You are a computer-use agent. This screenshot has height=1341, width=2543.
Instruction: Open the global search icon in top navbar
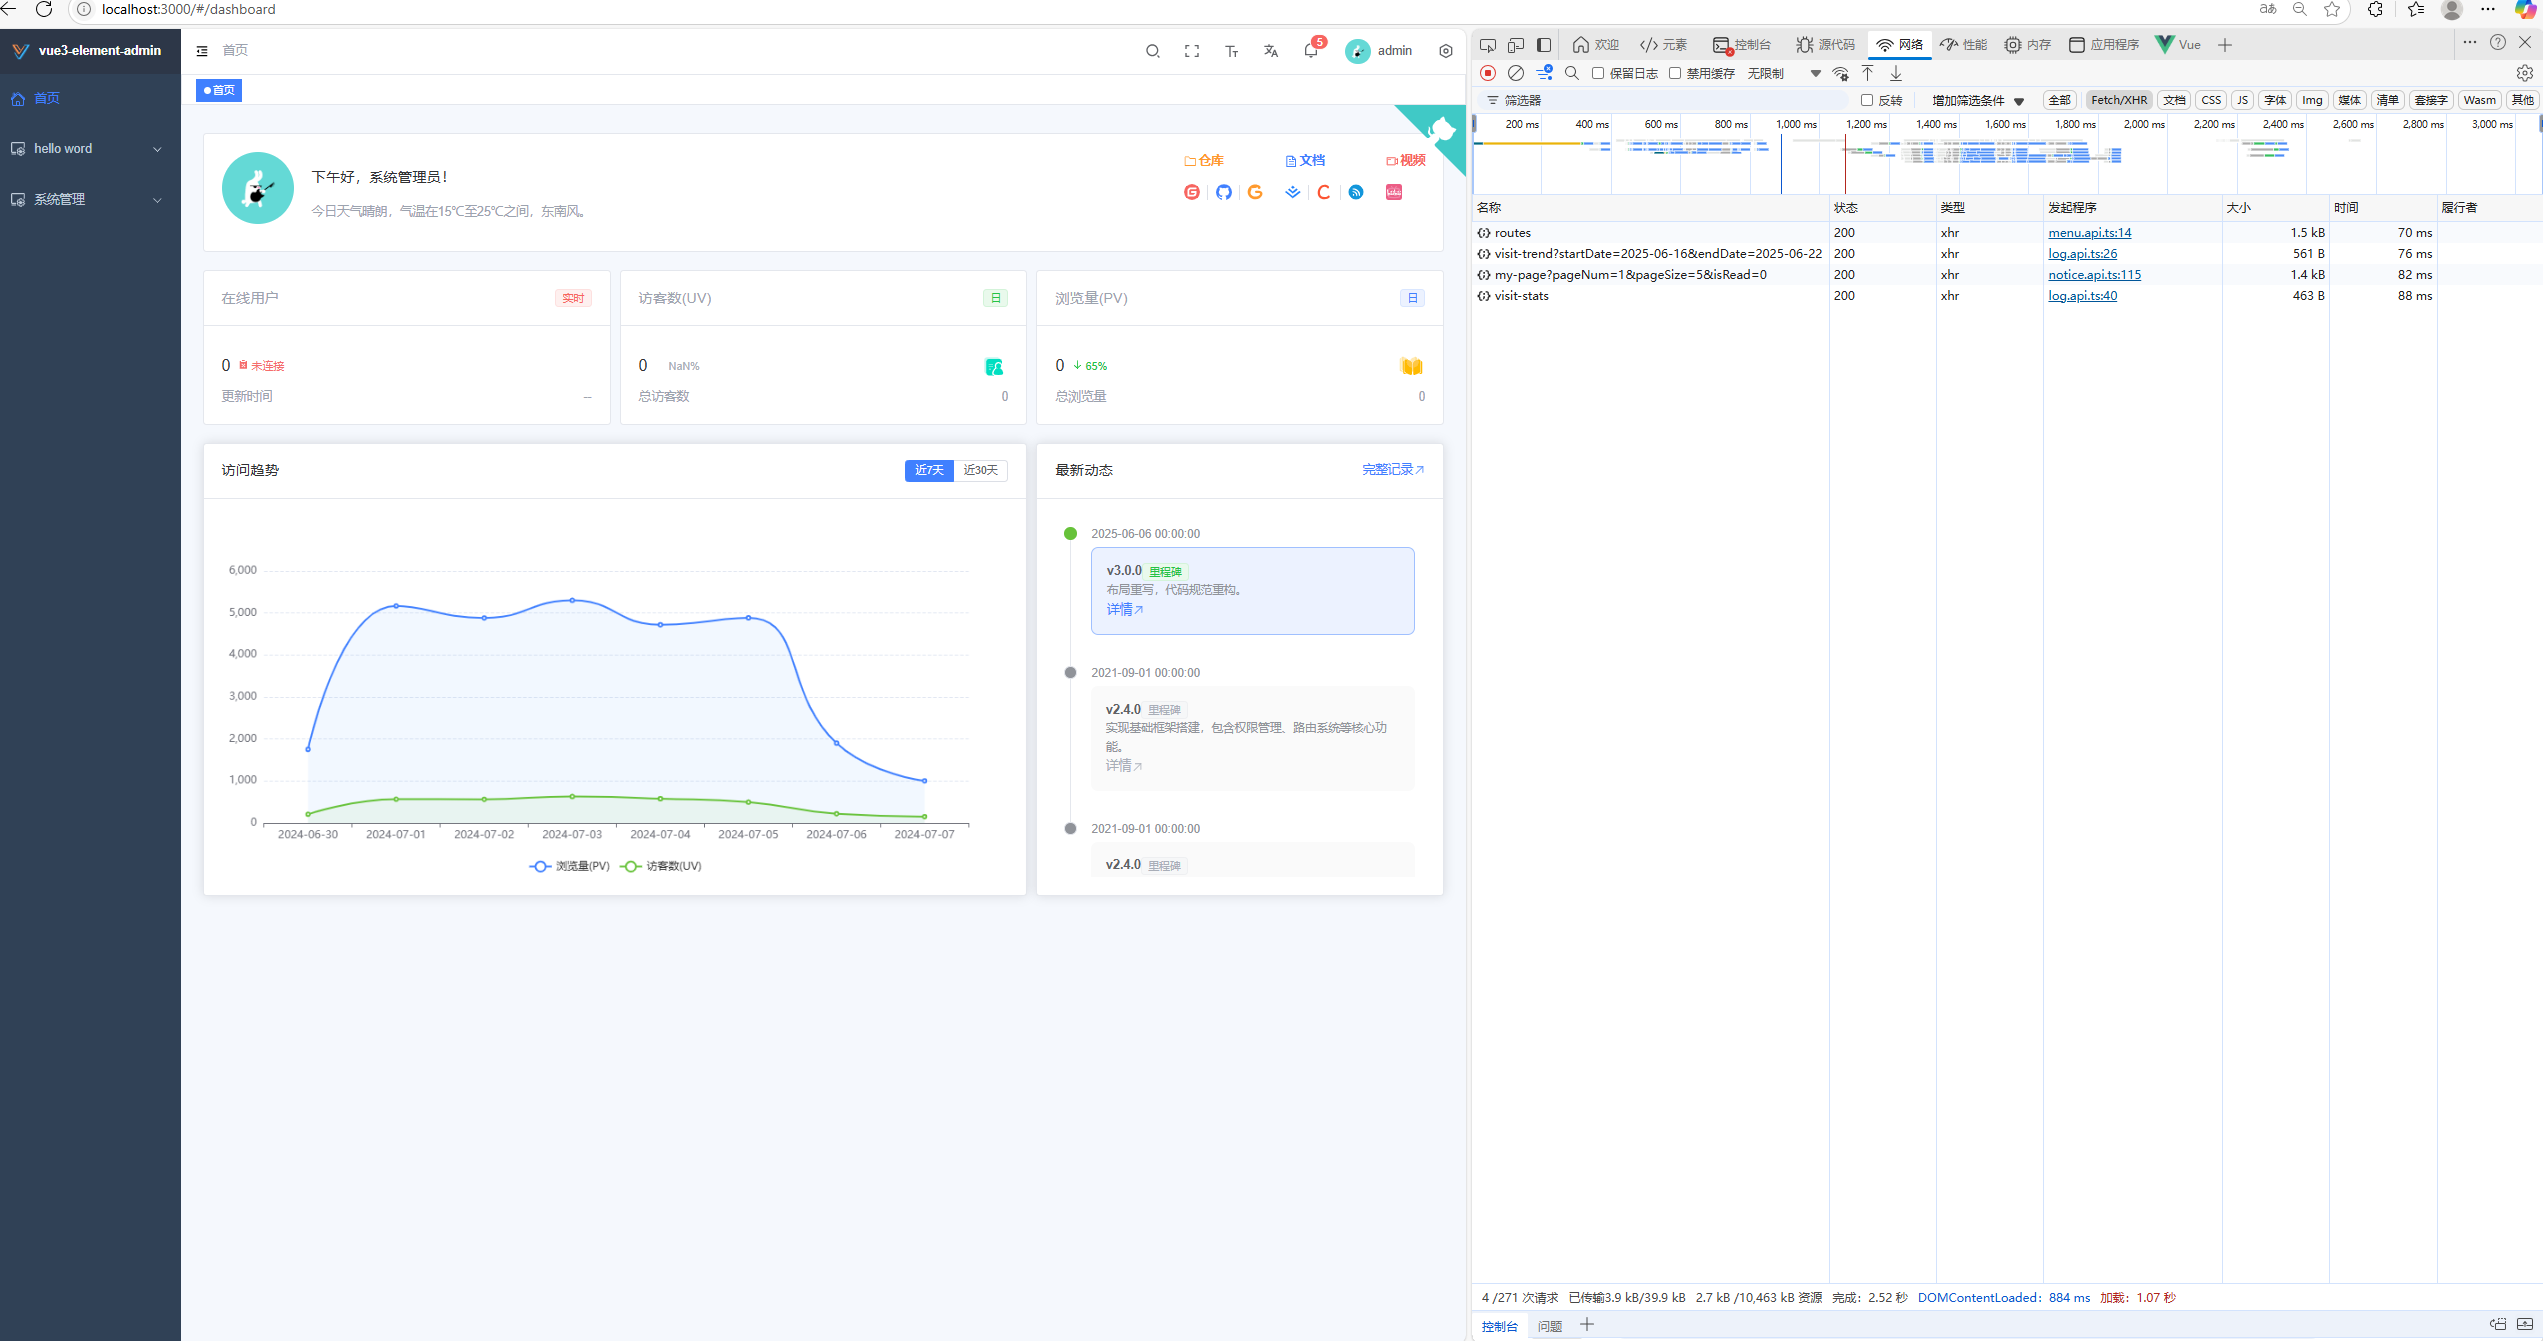click(x=1152, y=50)
